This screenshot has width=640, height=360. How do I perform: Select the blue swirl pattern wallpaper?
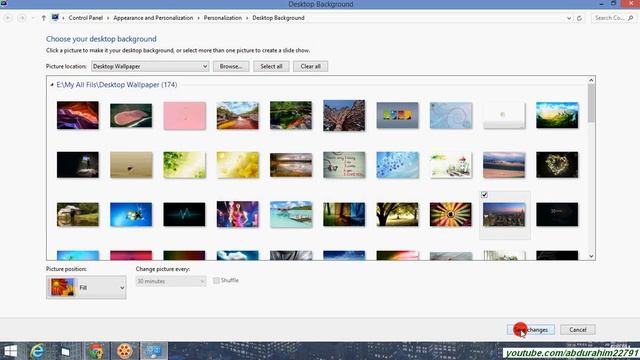pos(451,116)
